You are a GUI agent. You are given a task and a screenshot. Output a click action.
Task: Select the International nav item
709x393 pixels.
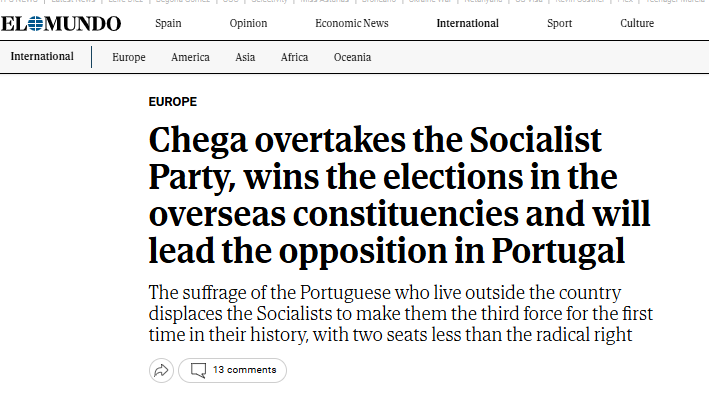coord(468,23)
